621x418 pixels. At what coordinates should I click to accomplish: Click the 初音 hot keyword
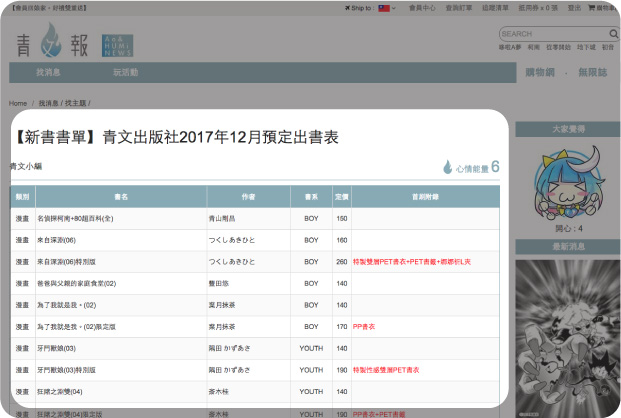point(608,47)
